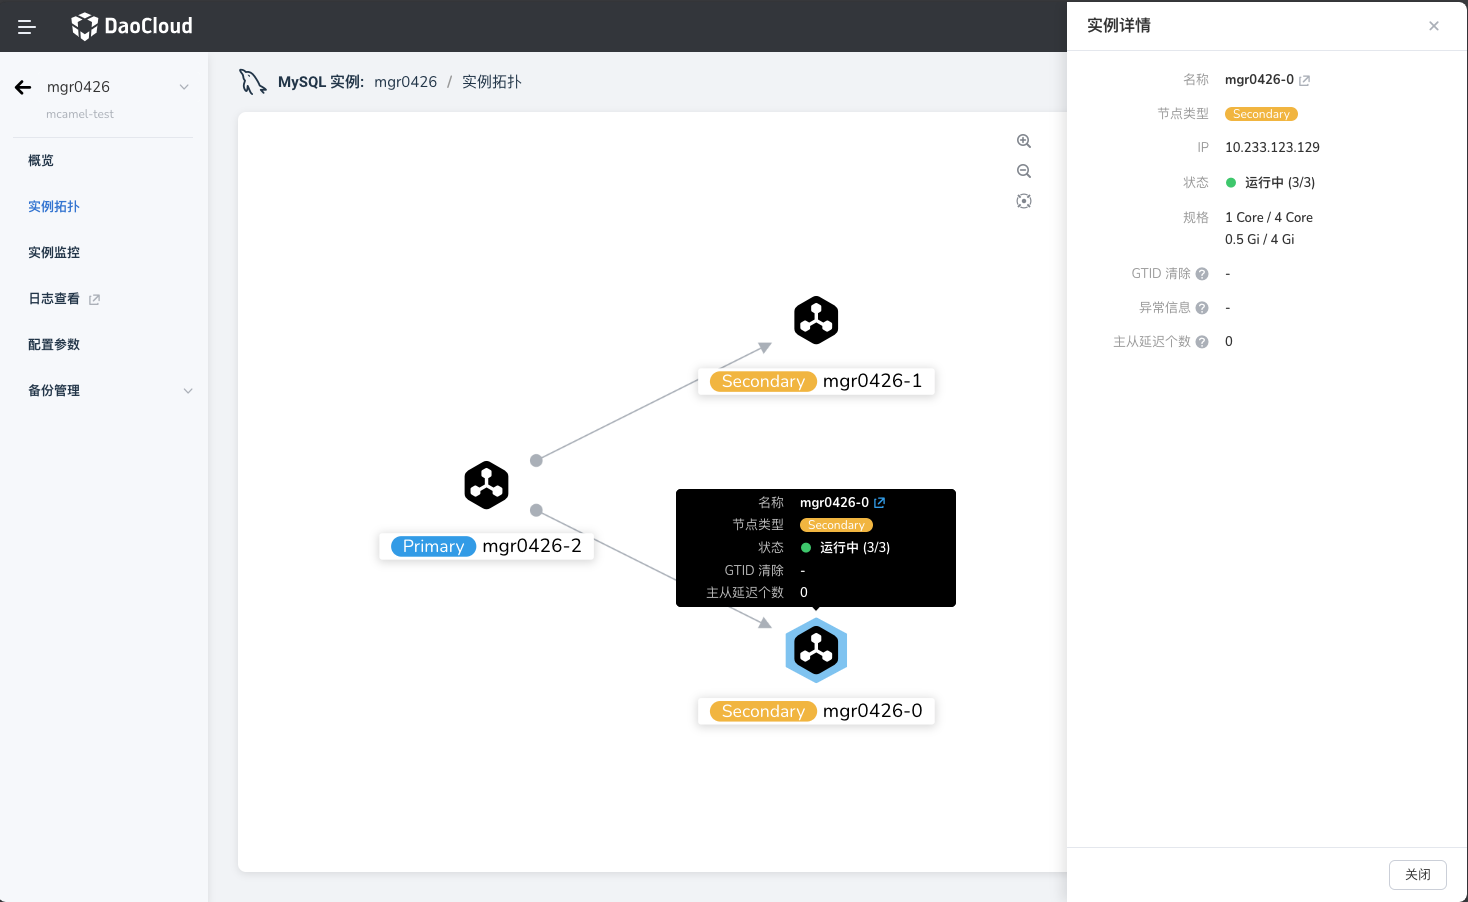
Task: Expand the mgr0426 instance dropdown
Action: point(184,87)
